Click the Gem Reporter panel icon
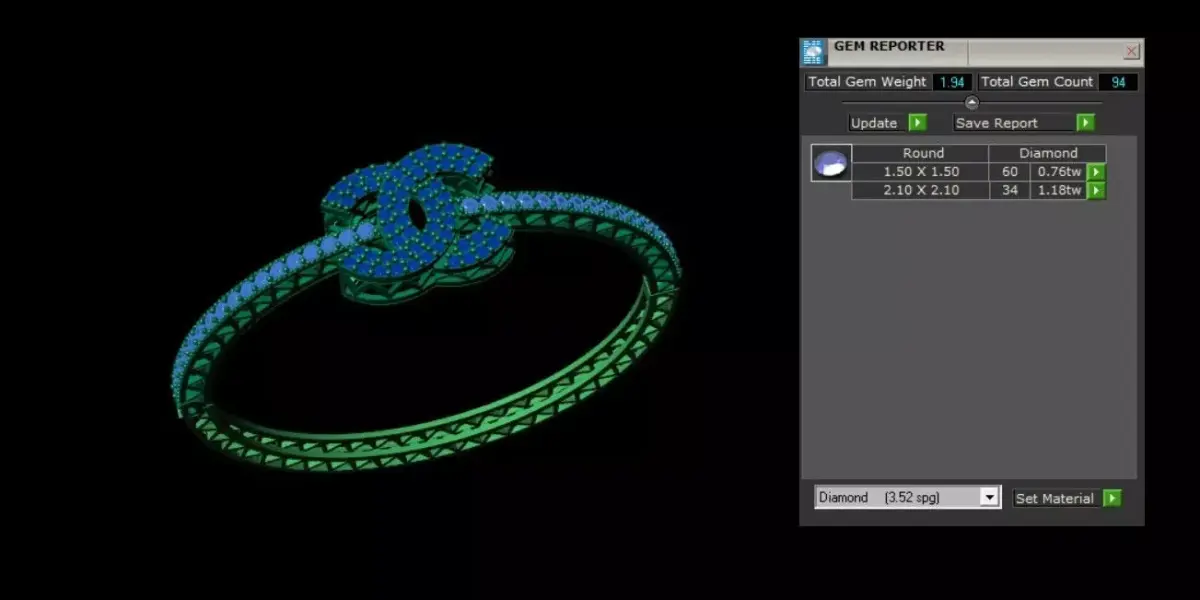This screenshot has width=1200, height=600. pyautogui.click(x=814, y=53)
